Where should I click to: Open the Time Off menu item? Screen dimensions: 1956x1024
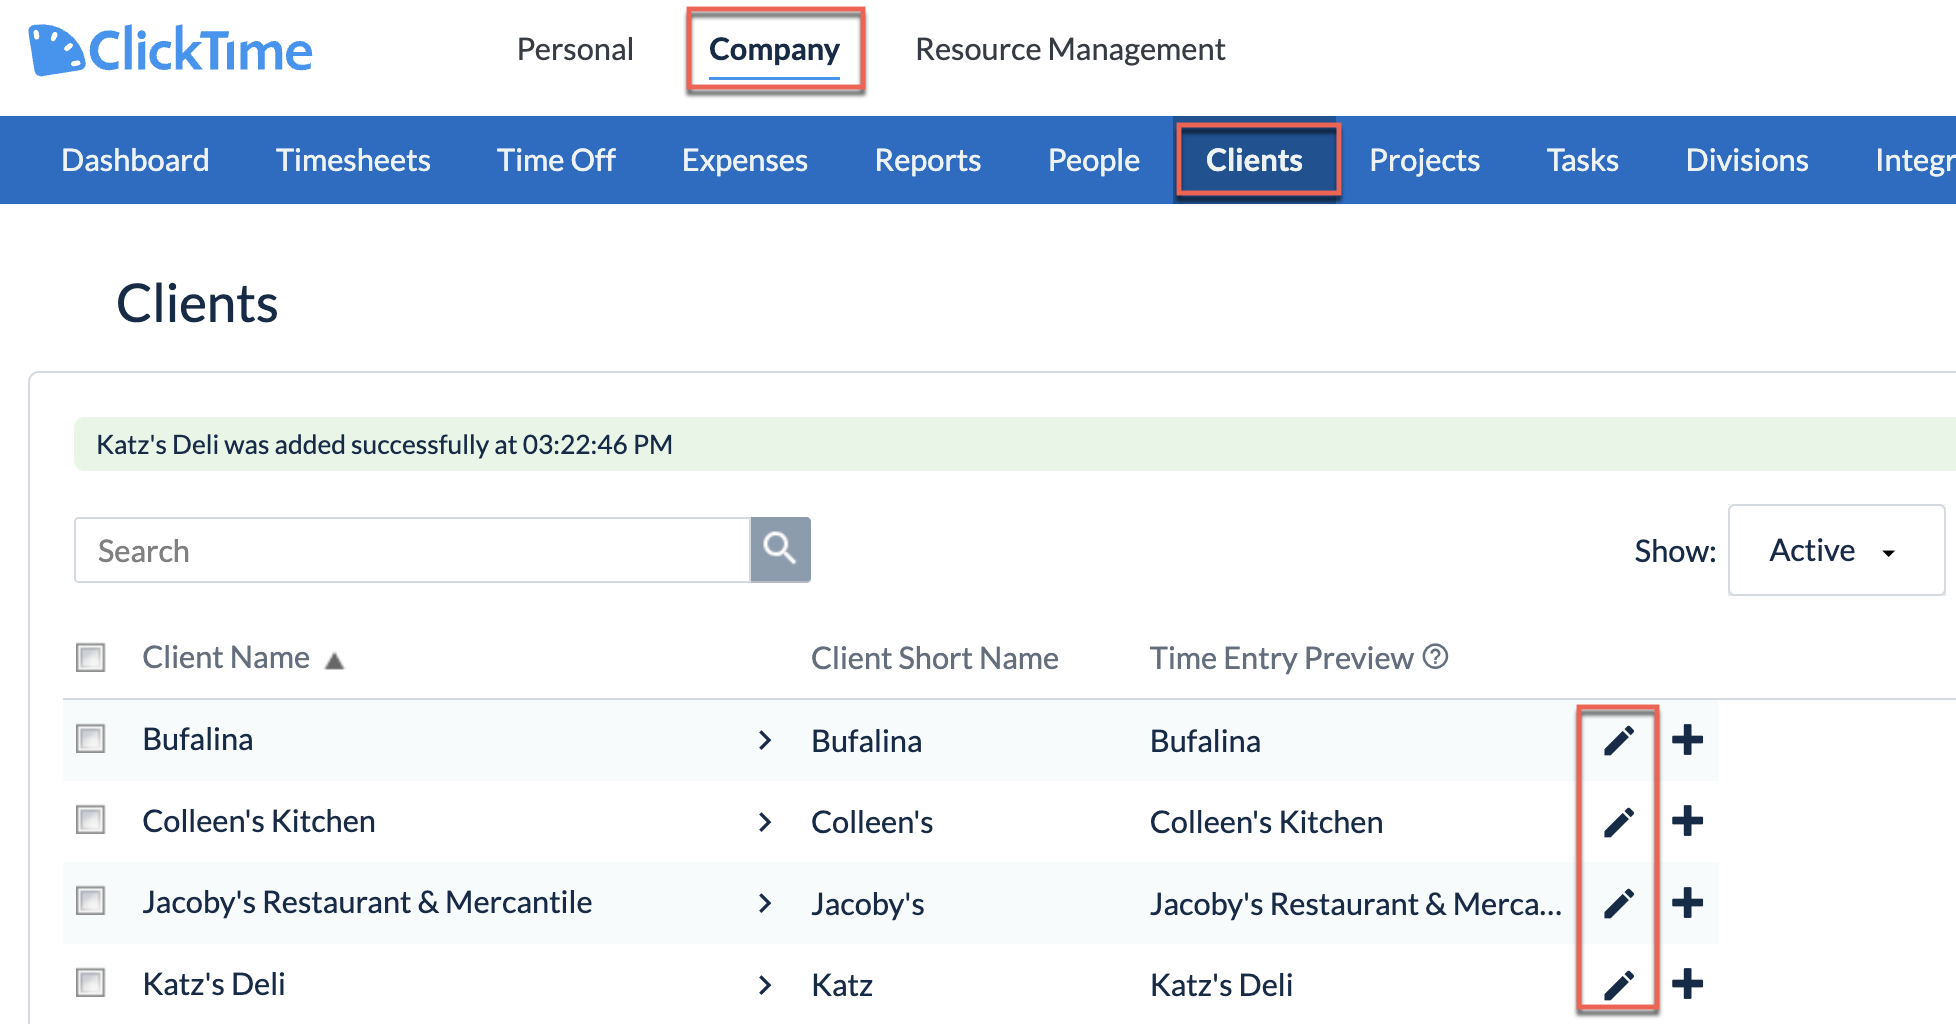(x=556, y=160)
